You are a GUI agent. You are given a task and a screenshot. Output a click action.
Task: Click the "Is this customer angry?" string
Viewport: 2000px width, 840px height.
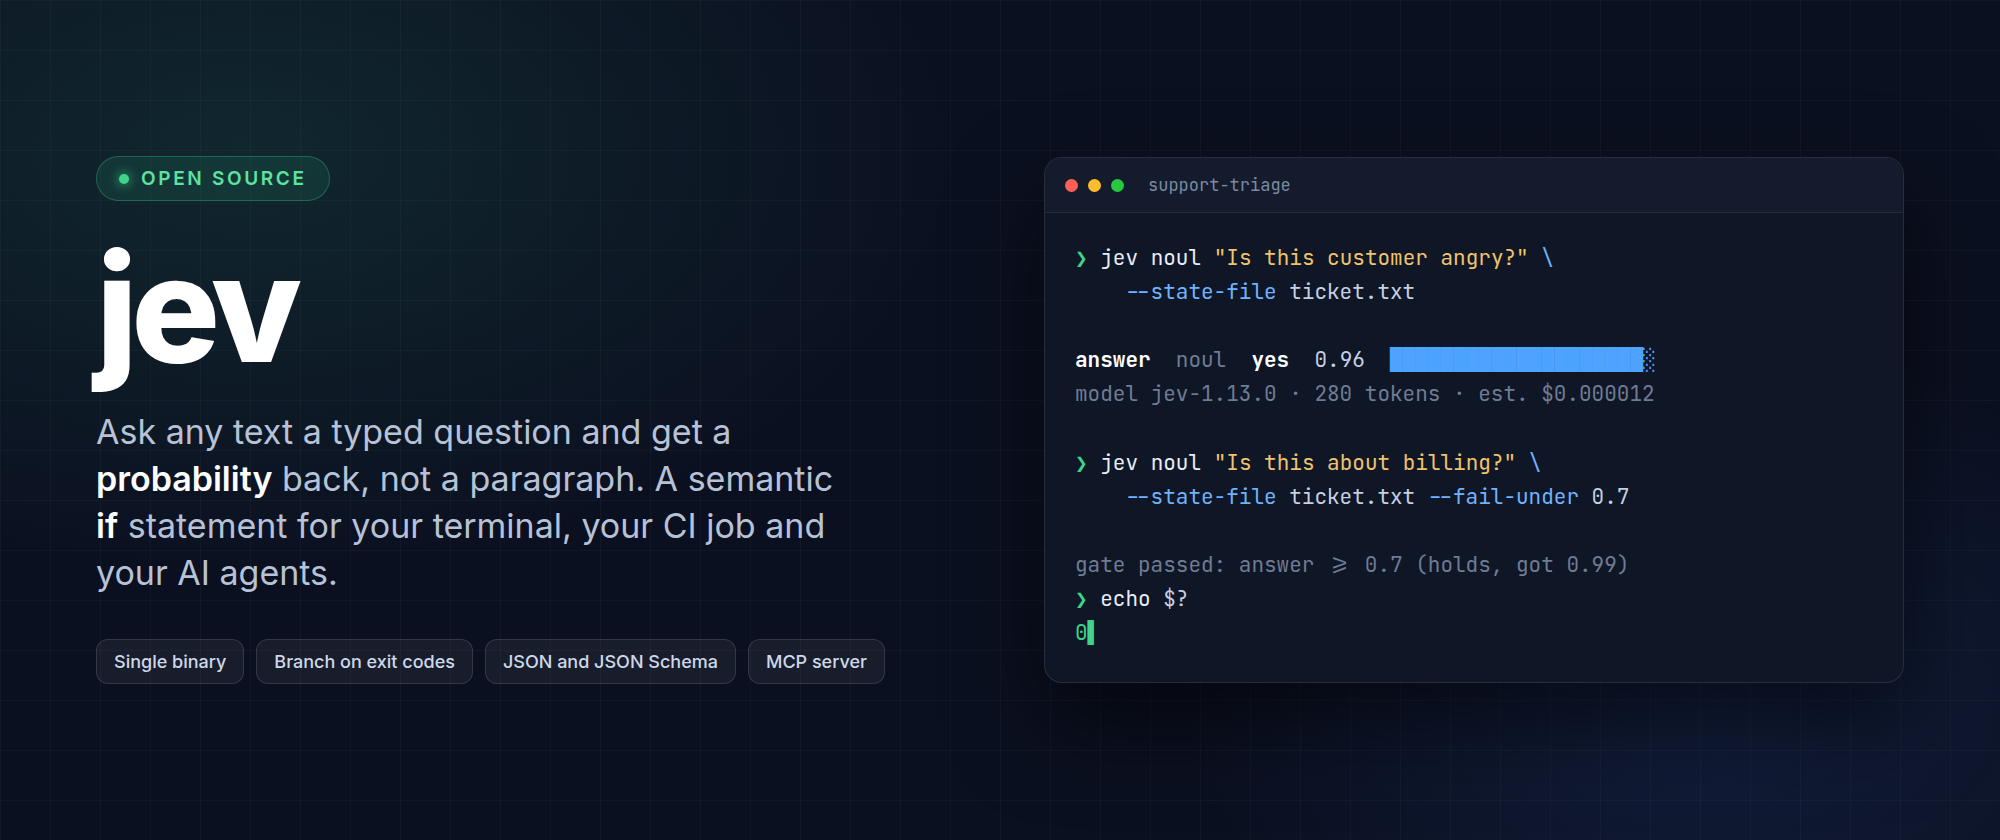(x=1371, y=258)
